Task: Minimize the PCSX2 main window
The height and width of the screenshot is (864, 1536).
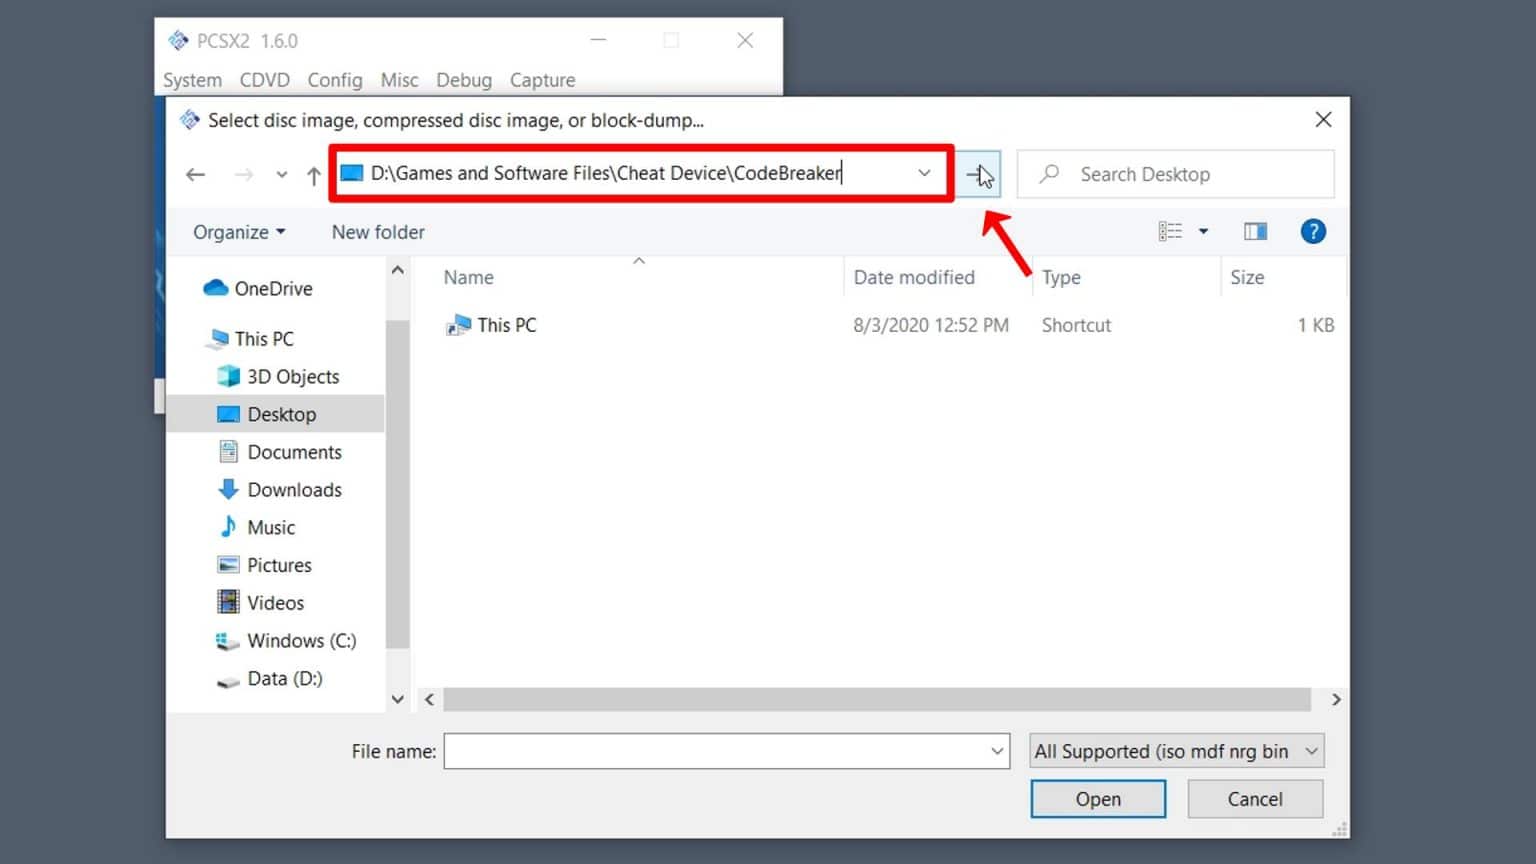Action: coord(598,40)
